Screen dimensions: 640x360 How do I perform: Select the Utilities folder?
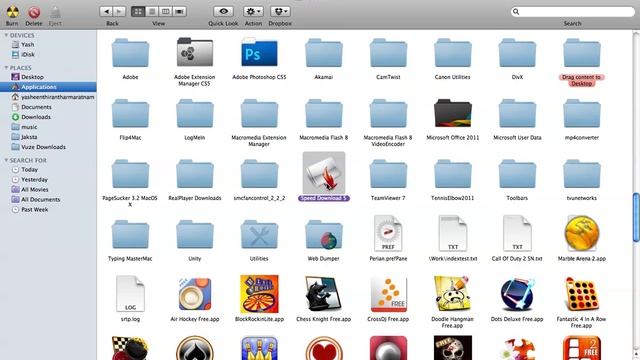point(259,235)
